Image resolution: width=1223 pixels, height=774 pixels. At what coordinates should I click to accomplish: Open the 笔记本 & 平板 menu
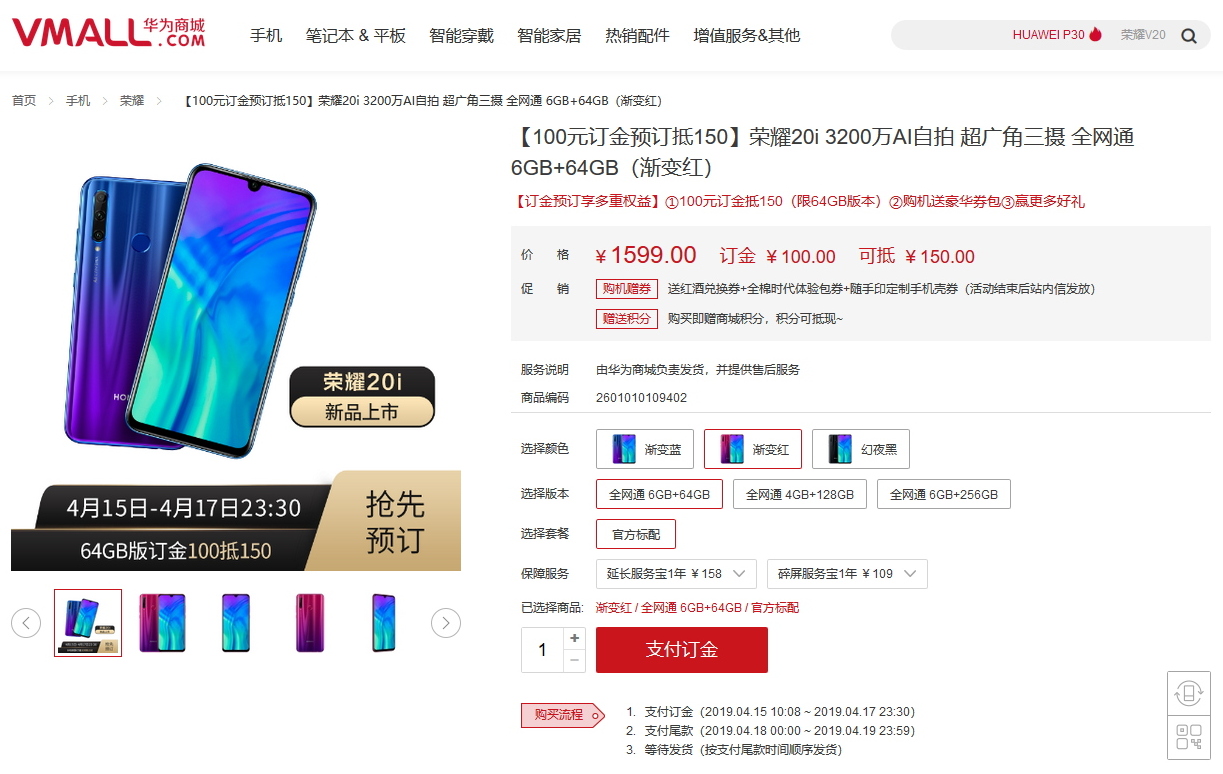tap(356, 35)
